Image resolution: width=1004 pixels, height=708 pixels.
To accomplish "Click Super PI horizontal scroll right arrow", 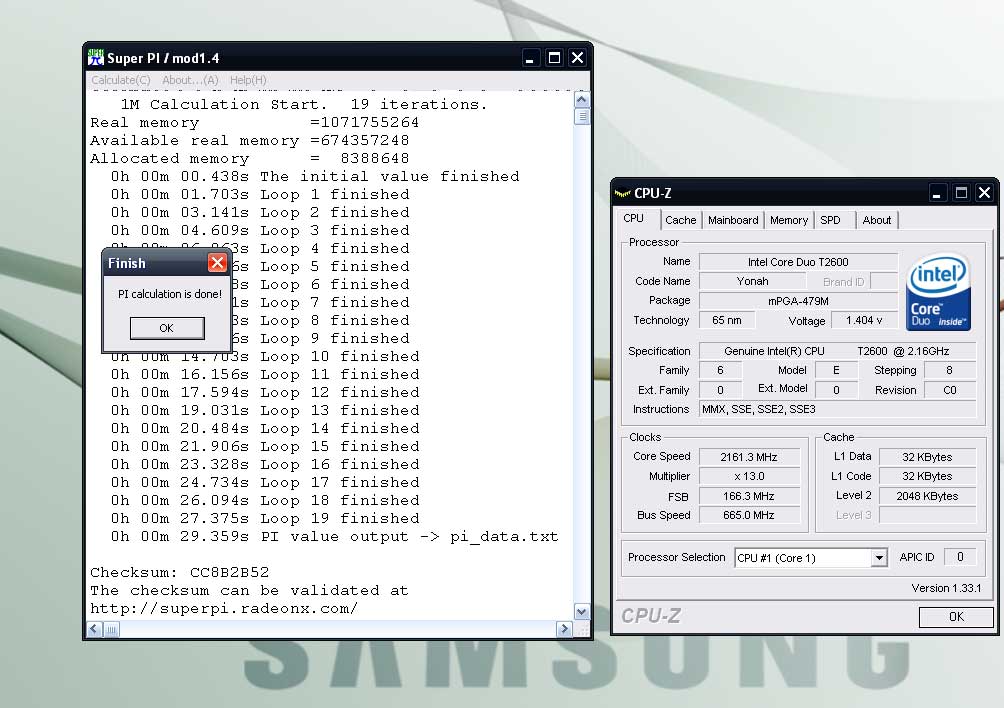I will pos(564,629).
